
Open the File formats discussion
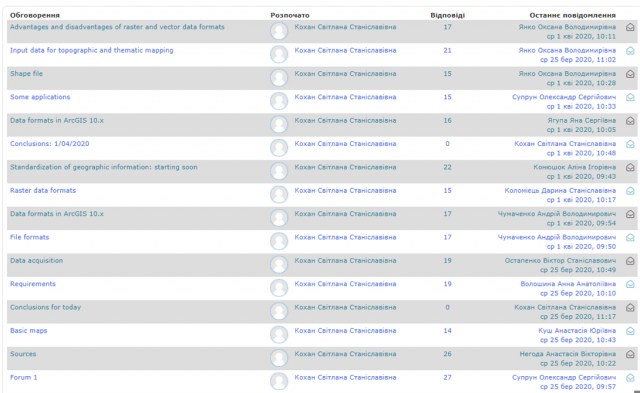click(29, 237)
